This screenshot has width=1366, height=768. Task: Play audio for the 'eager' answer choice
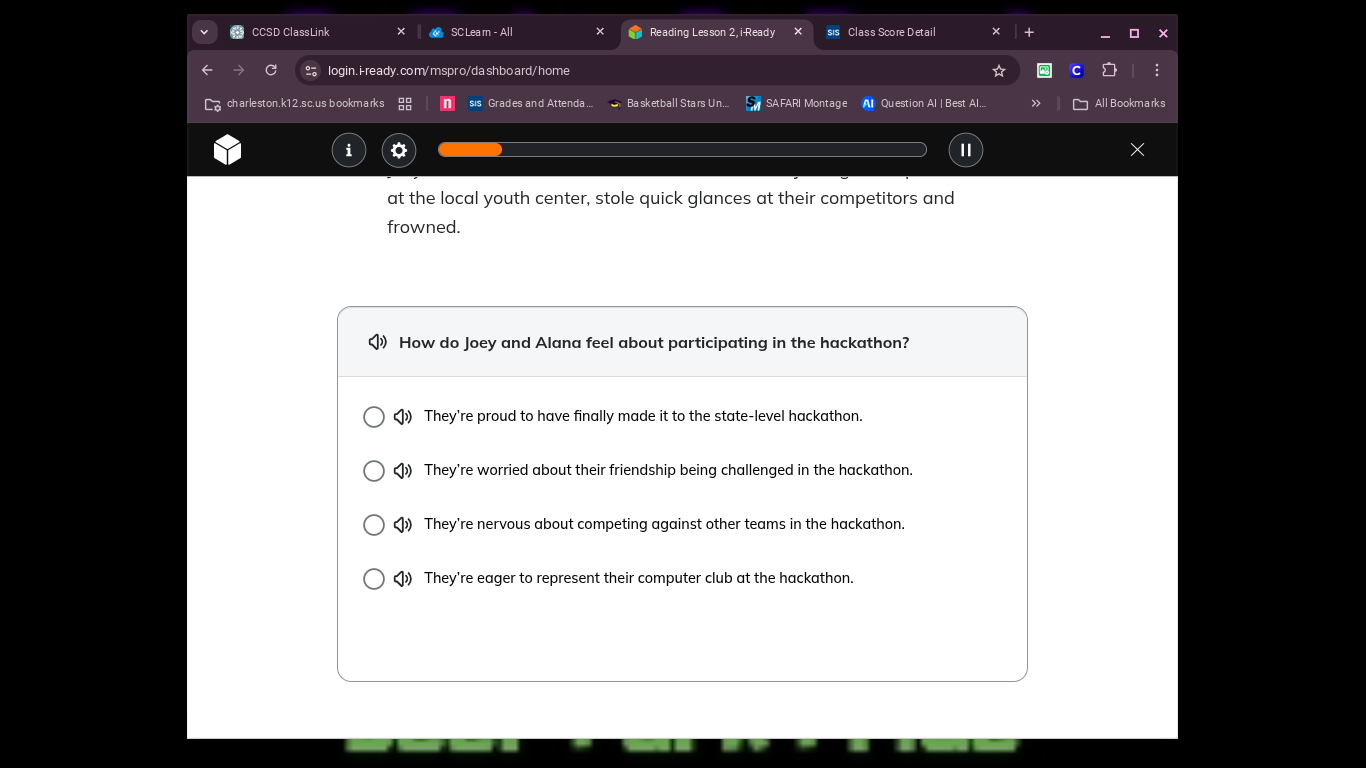[403, 579]
